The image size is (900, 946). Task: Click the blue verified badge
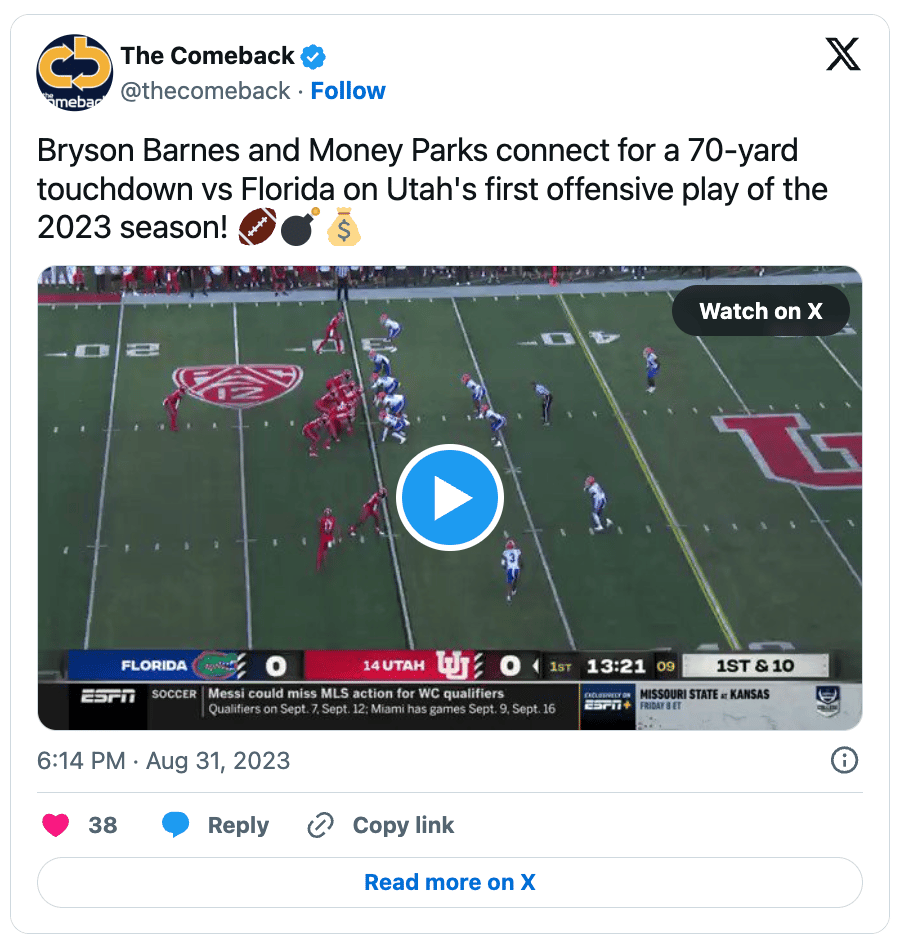[313, 57]
